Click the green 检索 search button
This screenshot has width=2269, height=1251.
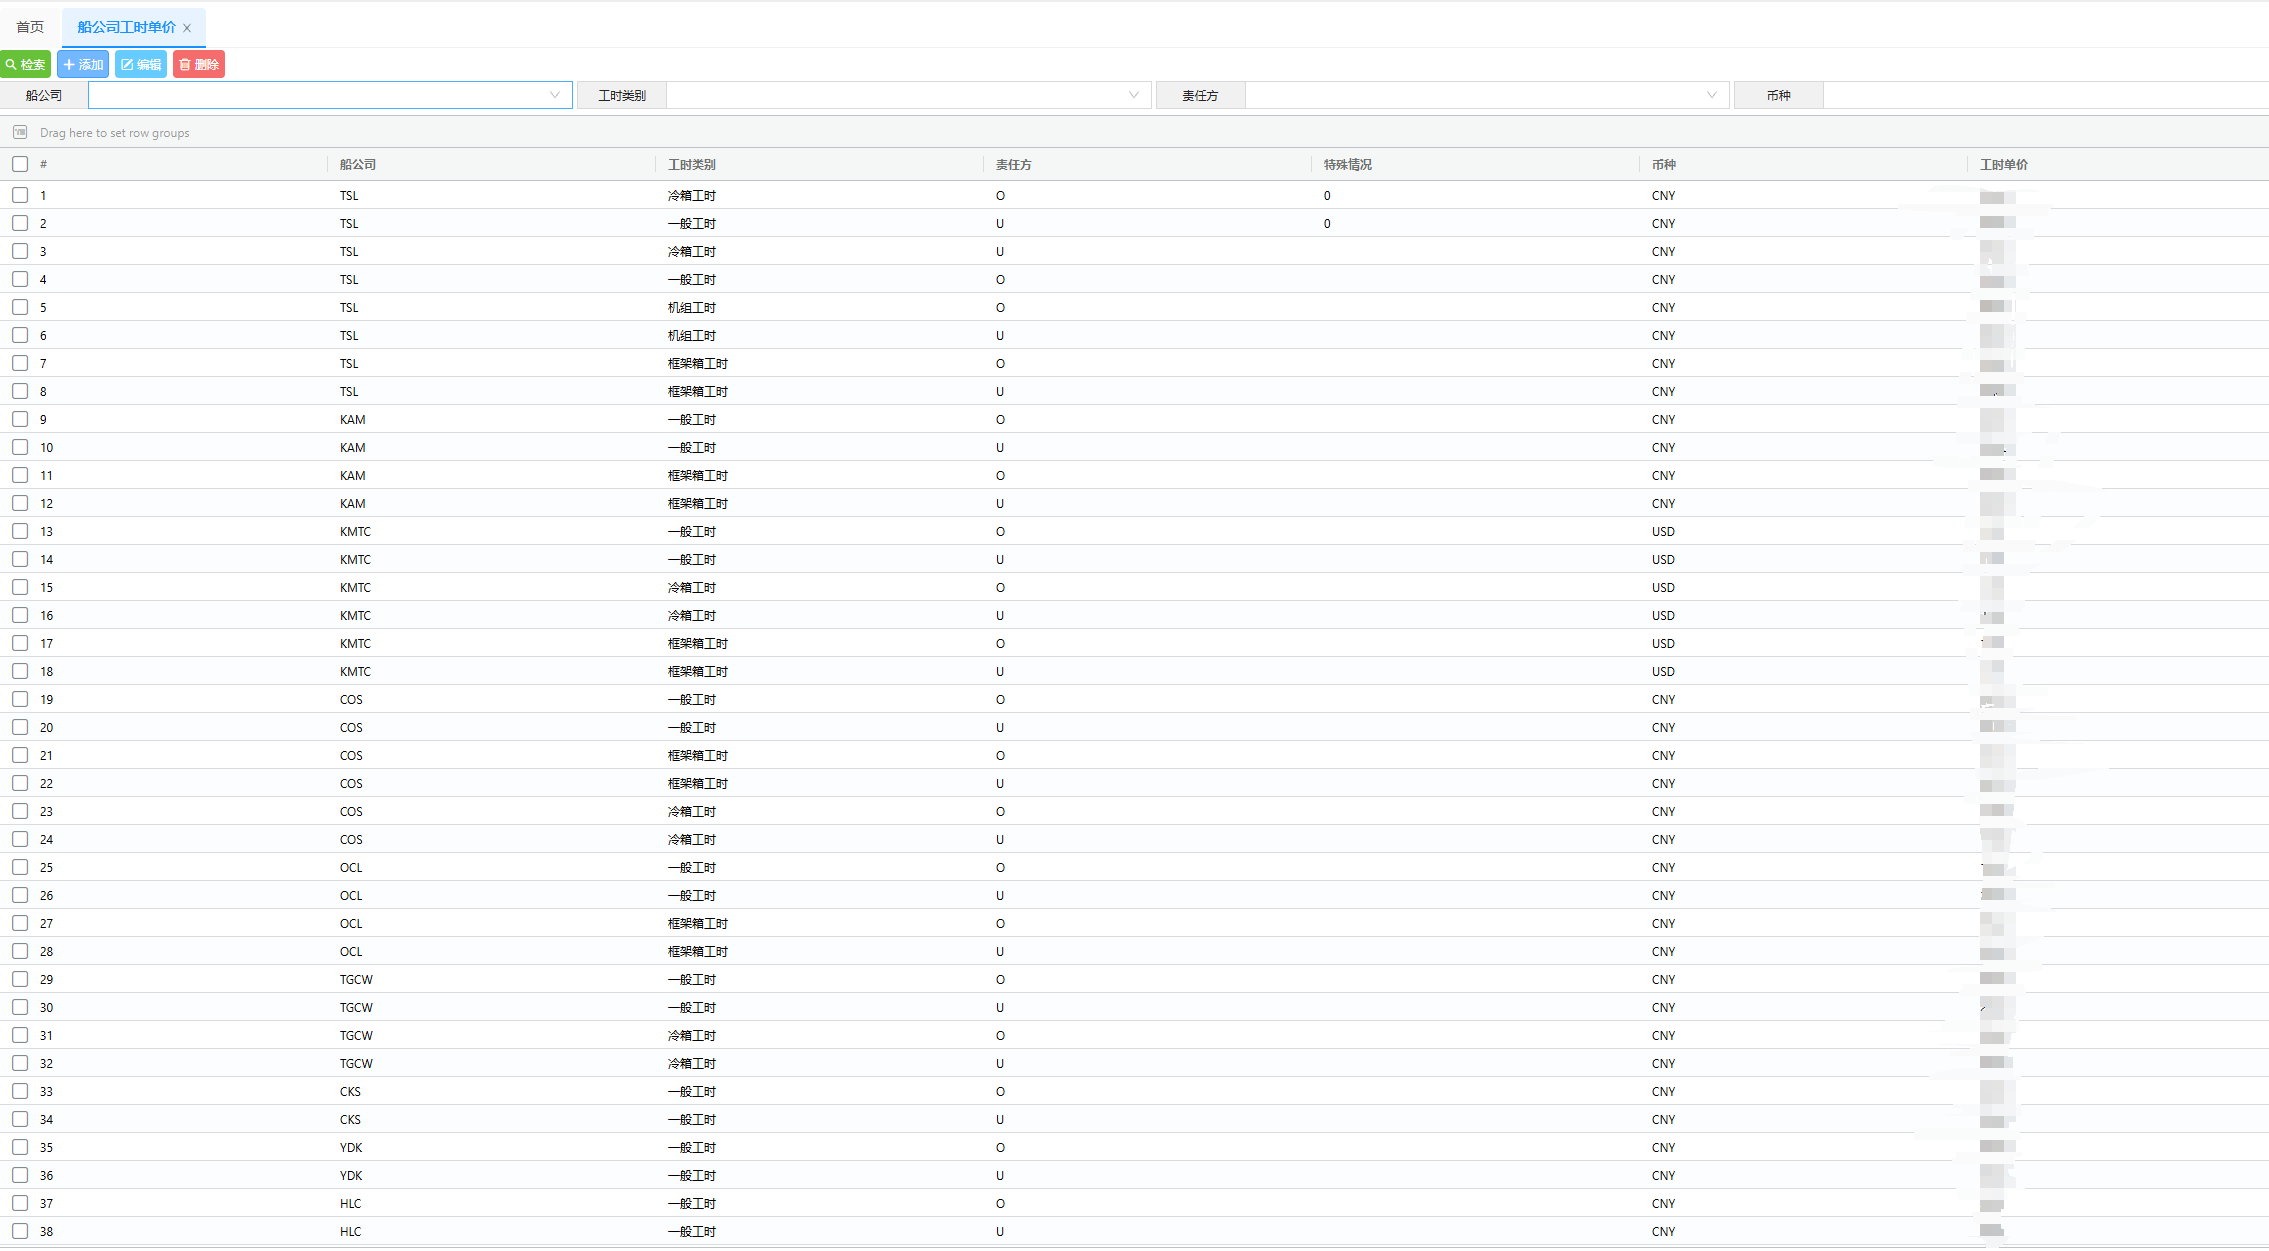click(x=25, y=64)
